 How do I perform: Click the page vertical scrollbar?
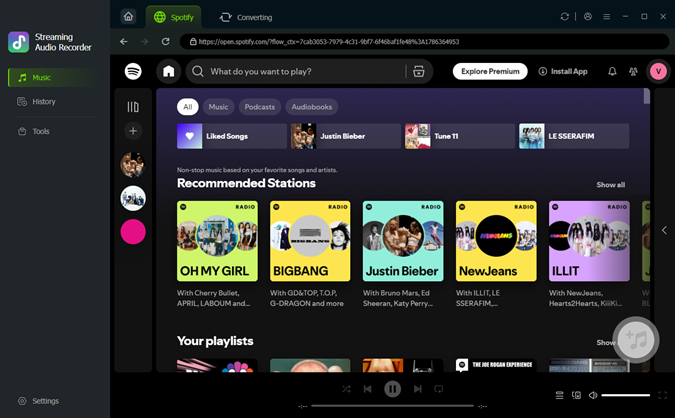coord(647,96)
